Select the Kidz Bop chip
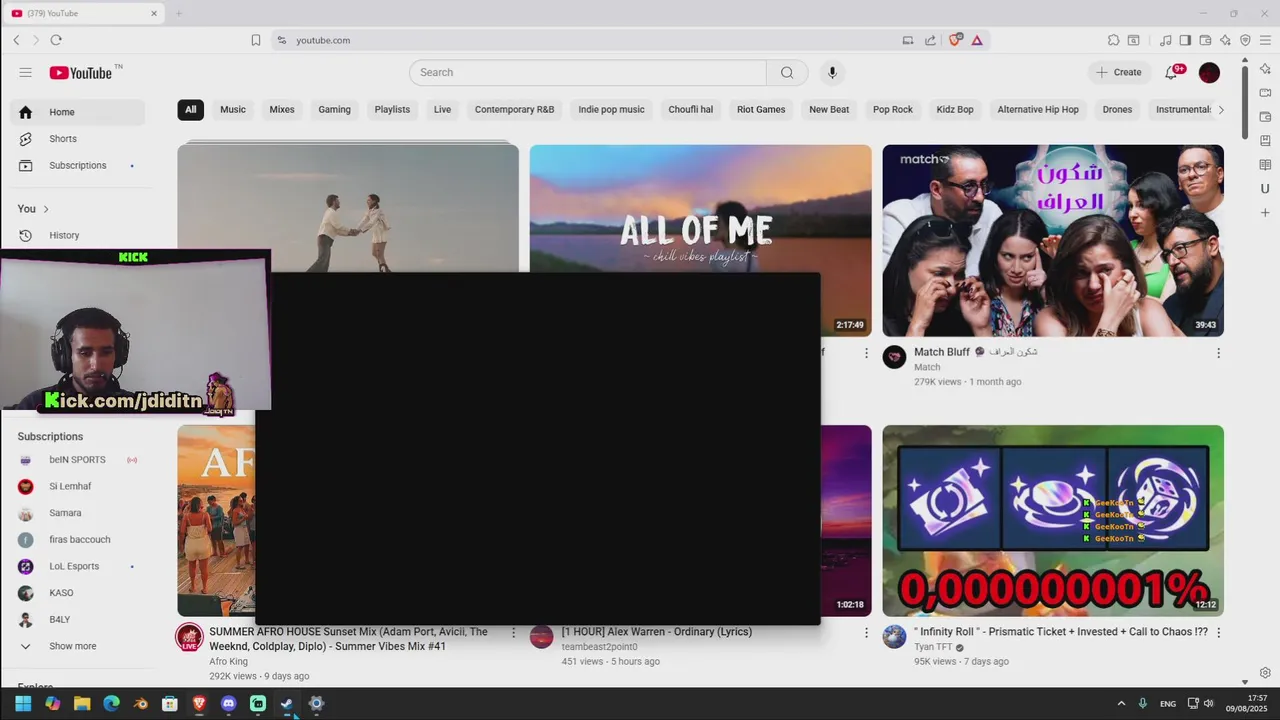The height and width of the screenshot is (720, 1280). 955,109
